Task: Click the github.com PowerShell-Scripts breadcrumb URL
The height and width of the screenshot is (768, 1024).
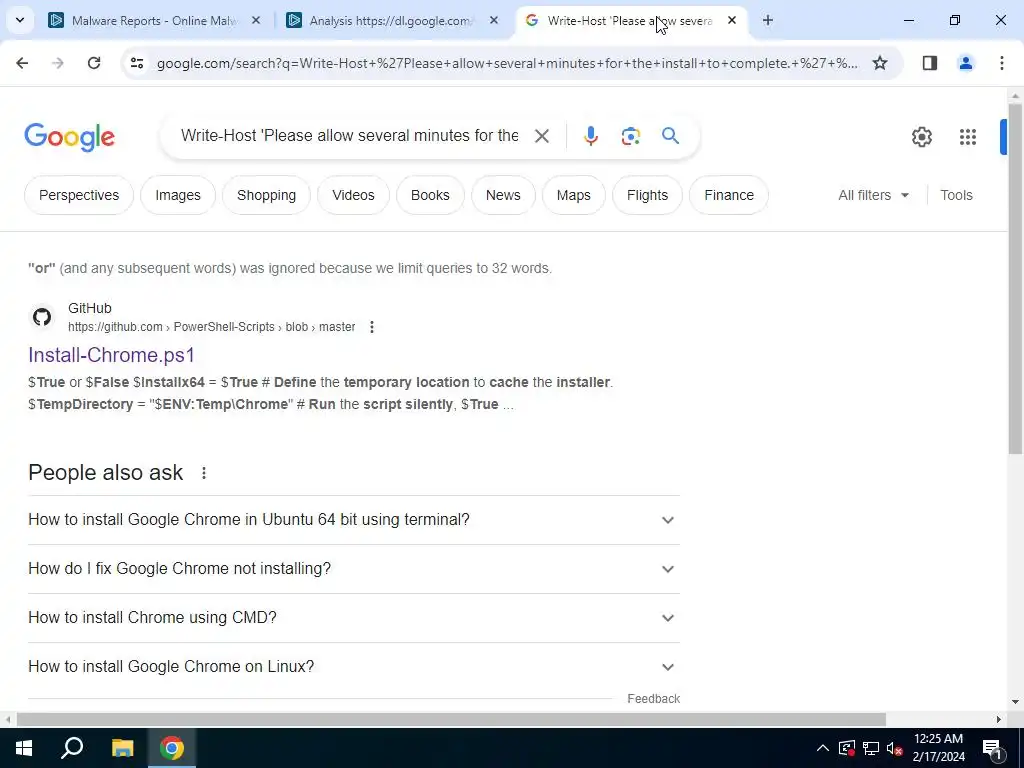Action: tap(212, 327)
